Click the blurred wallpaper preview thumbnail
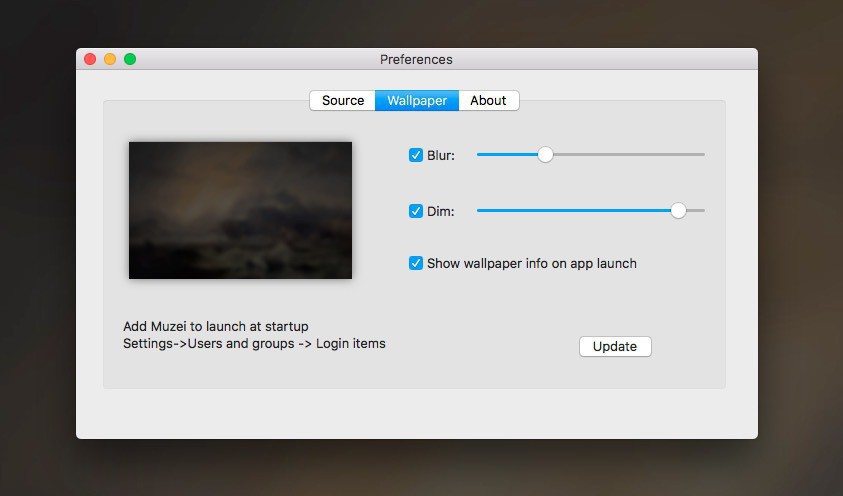 240,210
